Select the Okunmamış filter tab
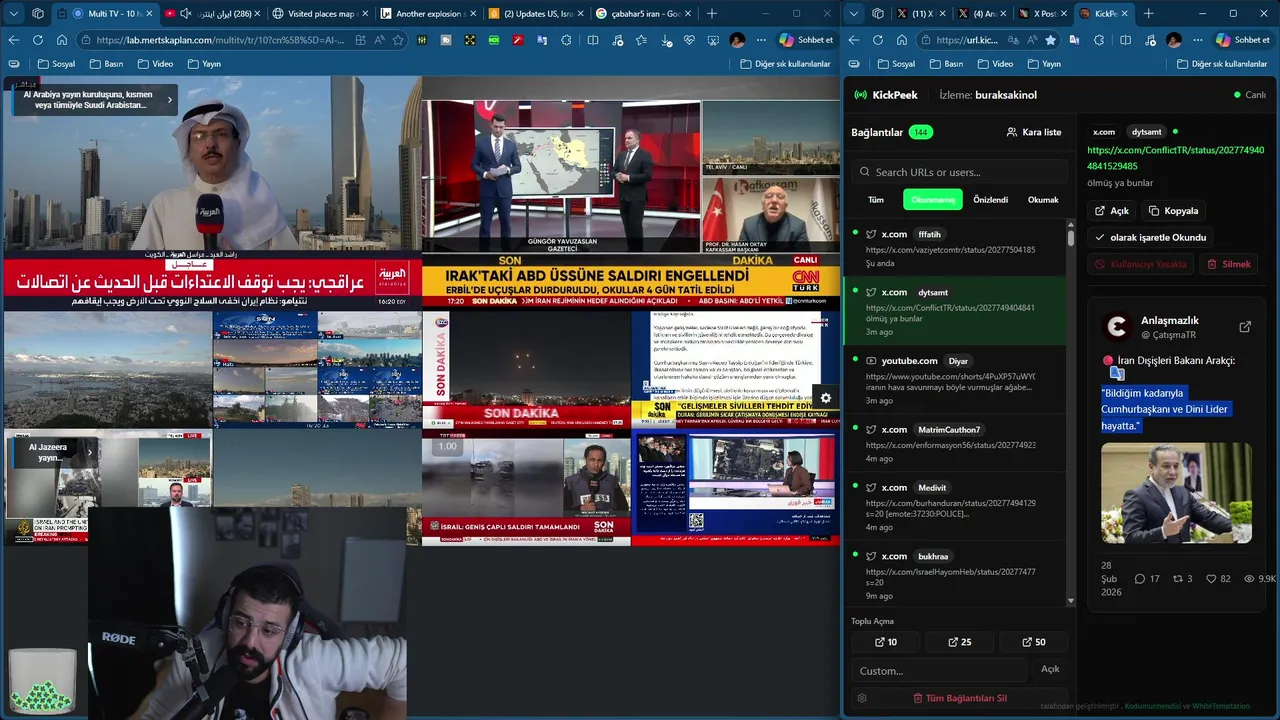Screen dimensions: 1280x720 click(x=932, y=200)
